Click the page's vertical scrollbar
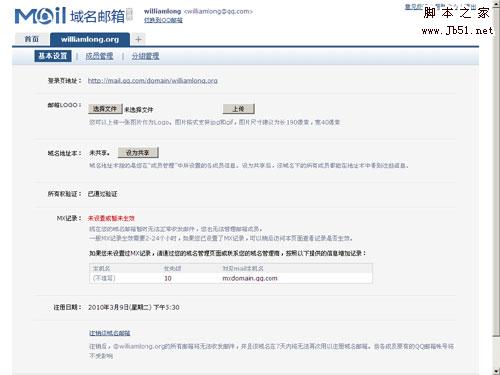Image resolution: width=500 pixels, height=375 pixels. (x=496, y=187)
